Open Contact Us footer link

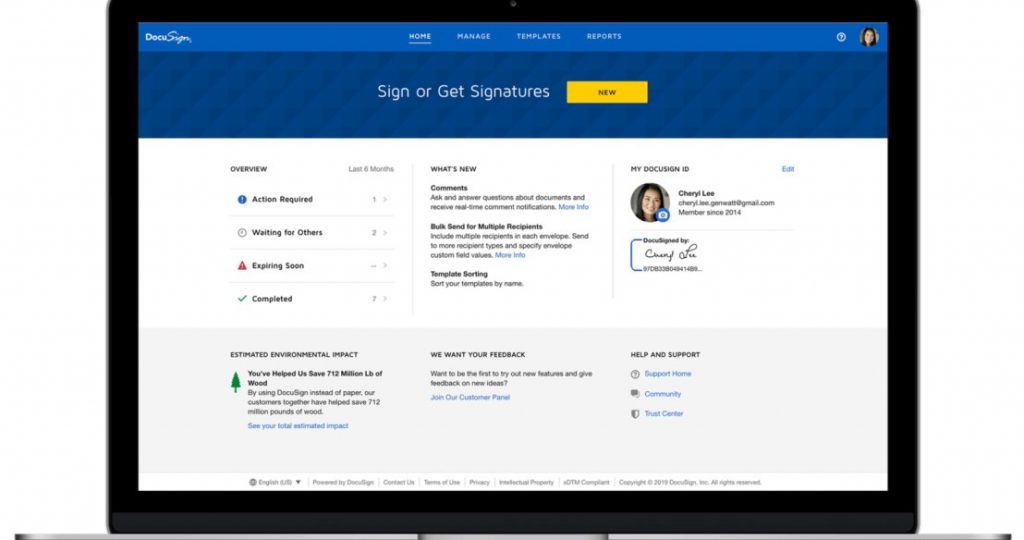(x=398, y=483)
